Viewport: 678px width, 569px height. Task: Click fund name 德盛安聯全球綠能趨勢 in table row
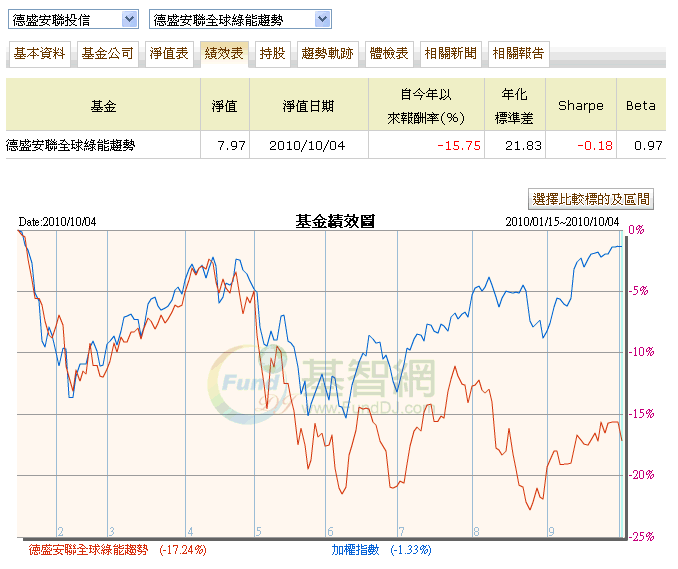[70, 146]
